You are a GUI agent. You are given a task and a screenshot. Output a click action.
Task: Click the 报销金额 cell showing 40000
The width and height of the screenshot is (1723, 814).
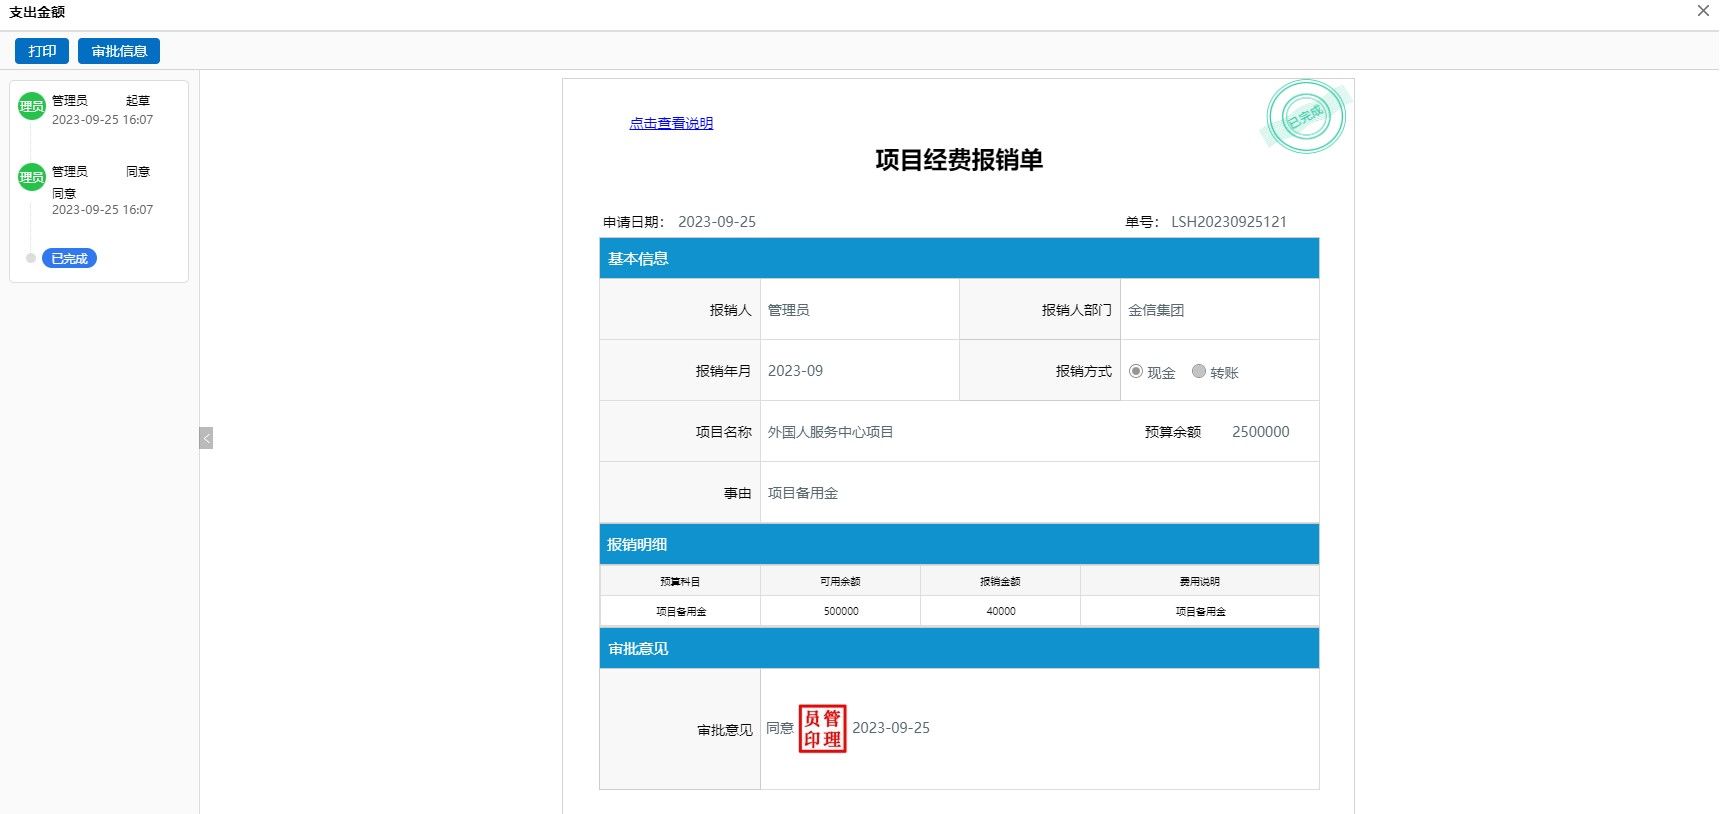tap(1000, 611)
